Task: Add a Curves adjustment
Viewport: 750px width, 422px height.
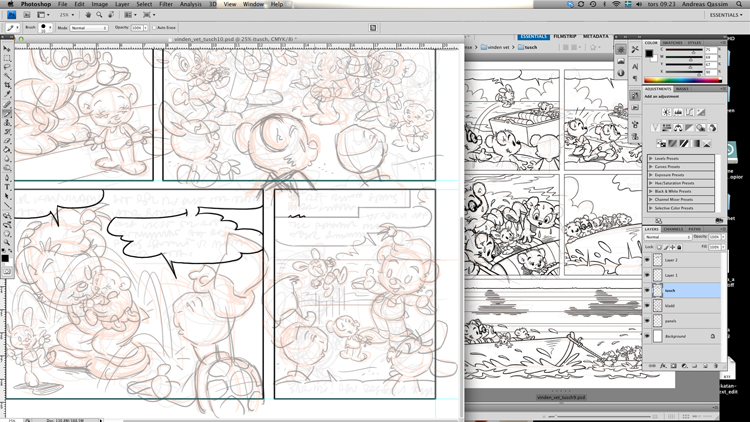Action: pyautogui.click(x=689, y=112)
